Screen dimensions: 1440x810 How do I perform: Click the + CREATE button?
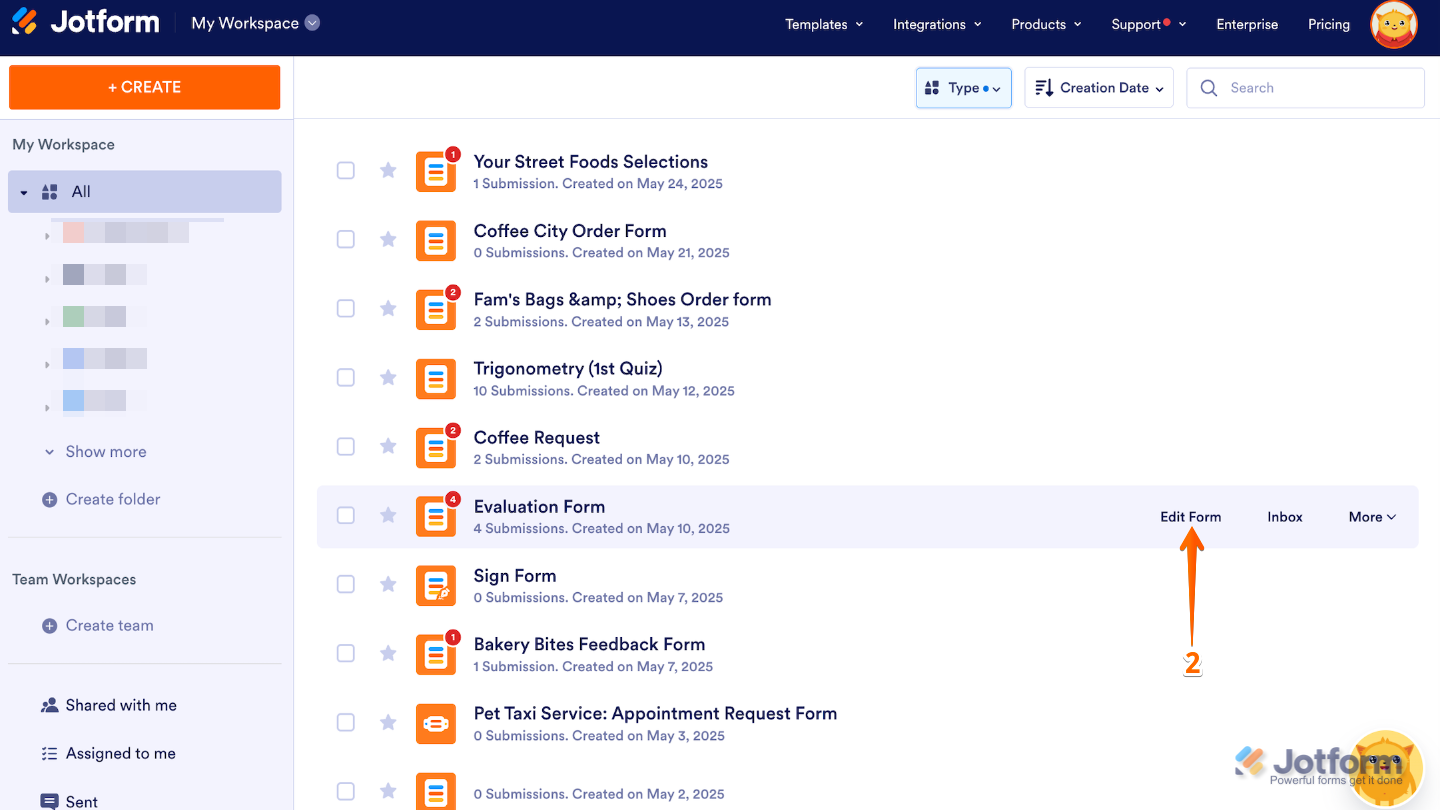[x=144, y=87]
